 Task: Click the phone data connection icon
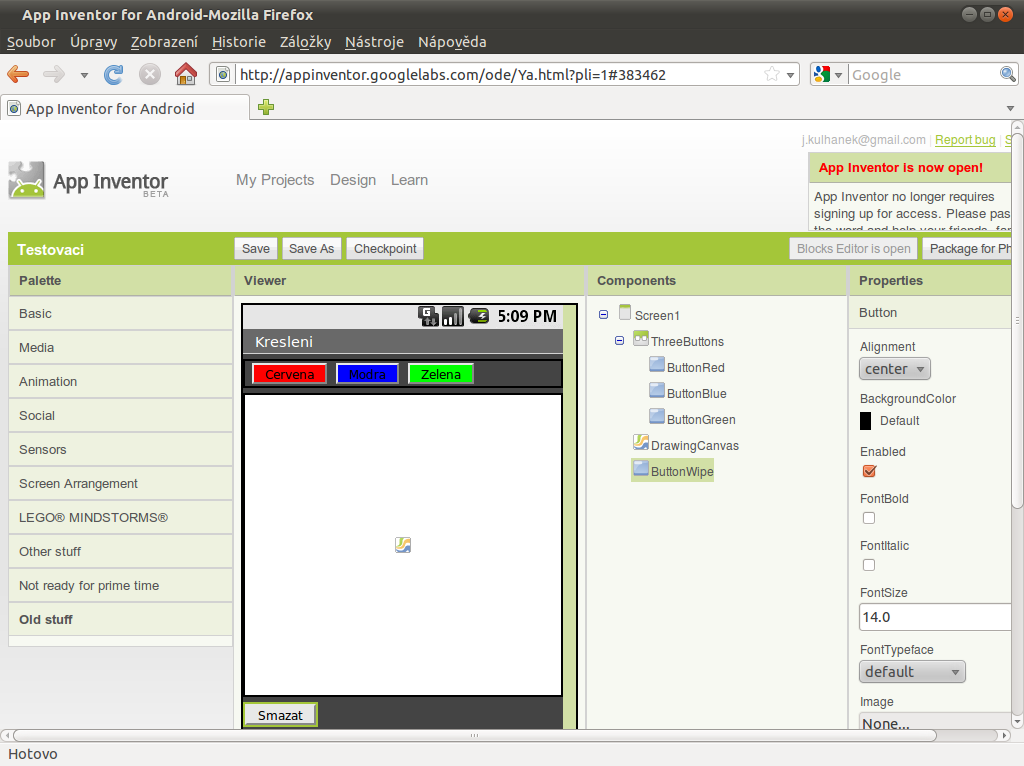[x=428, y=316]
